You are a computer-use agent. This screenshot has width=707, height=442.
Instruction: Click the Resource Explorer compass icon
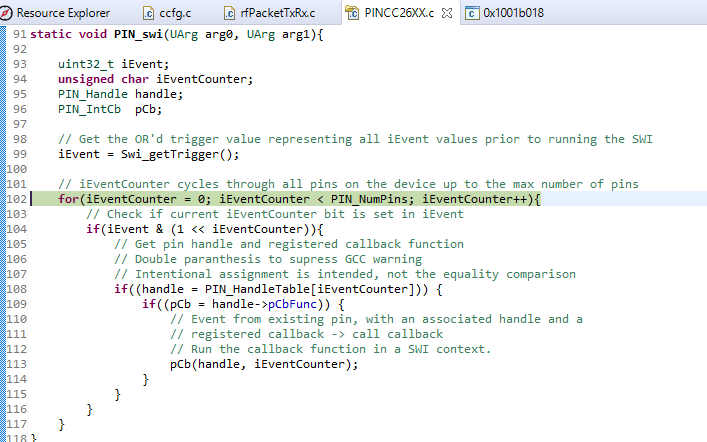[x=6, y=13]
